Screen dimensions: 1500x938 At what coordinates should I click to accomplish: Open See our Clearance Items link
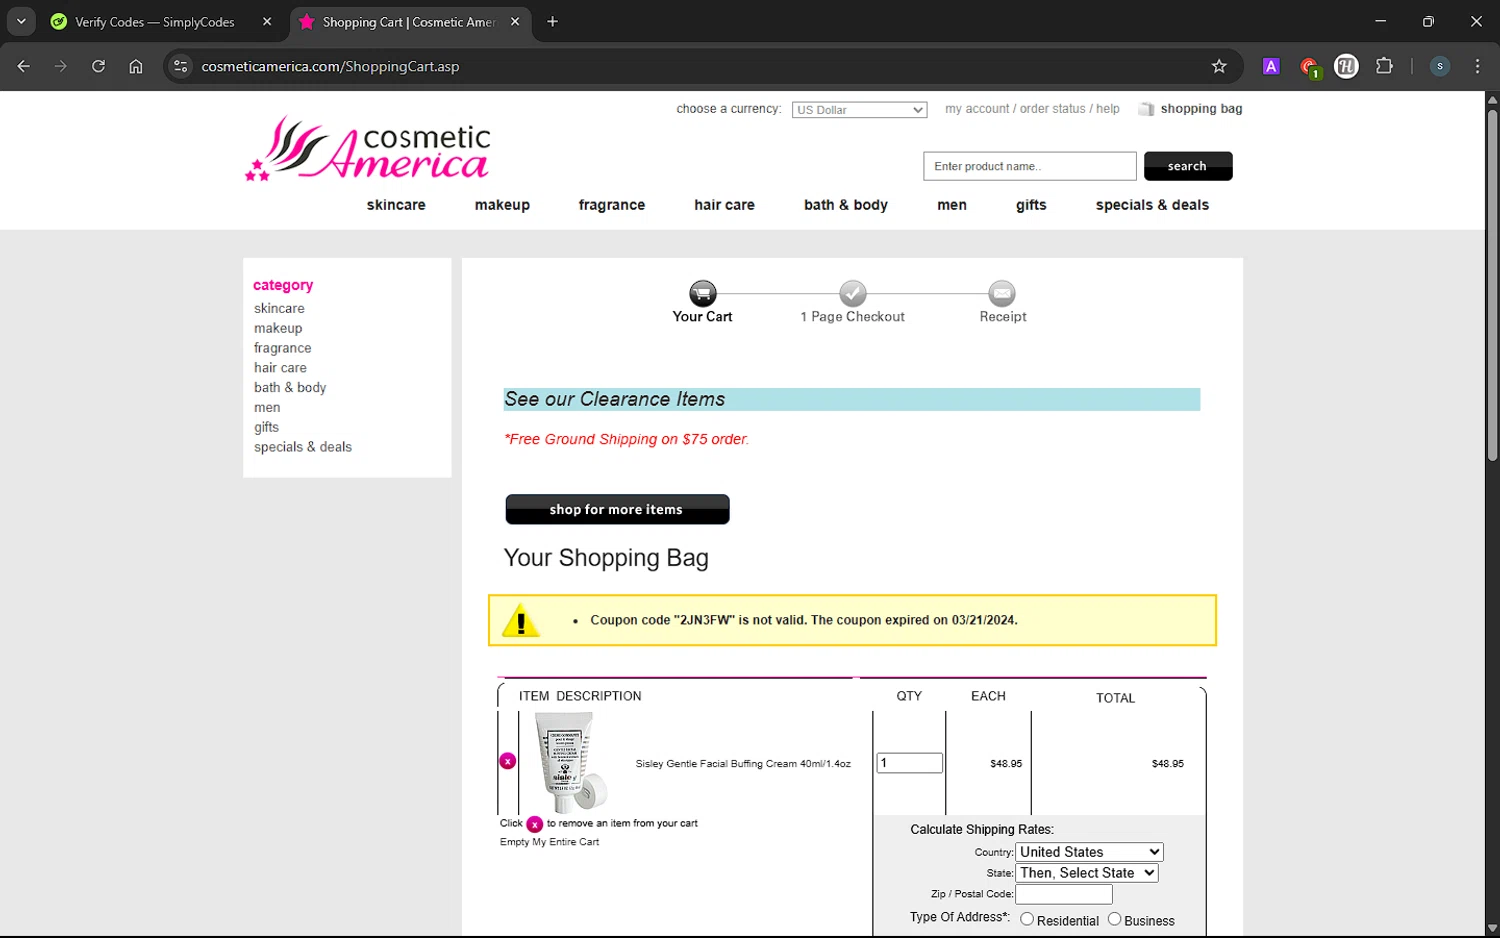tap(615, 399)
